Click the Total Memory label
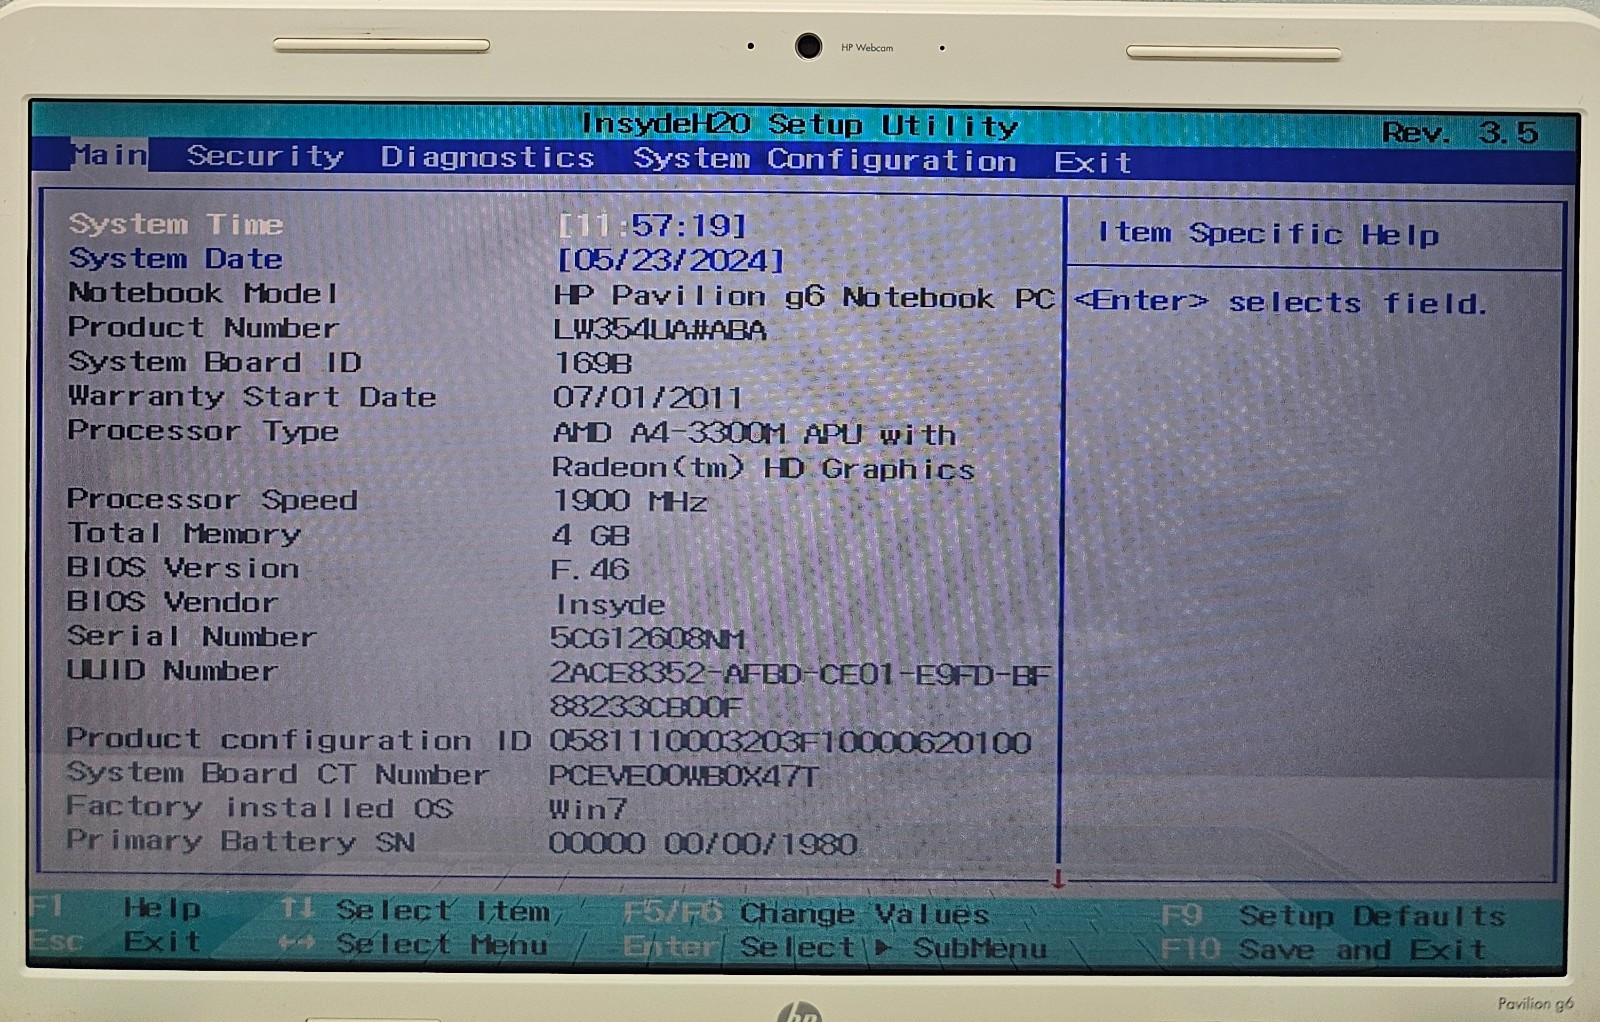The image size is (1600, 1022). 184,533
